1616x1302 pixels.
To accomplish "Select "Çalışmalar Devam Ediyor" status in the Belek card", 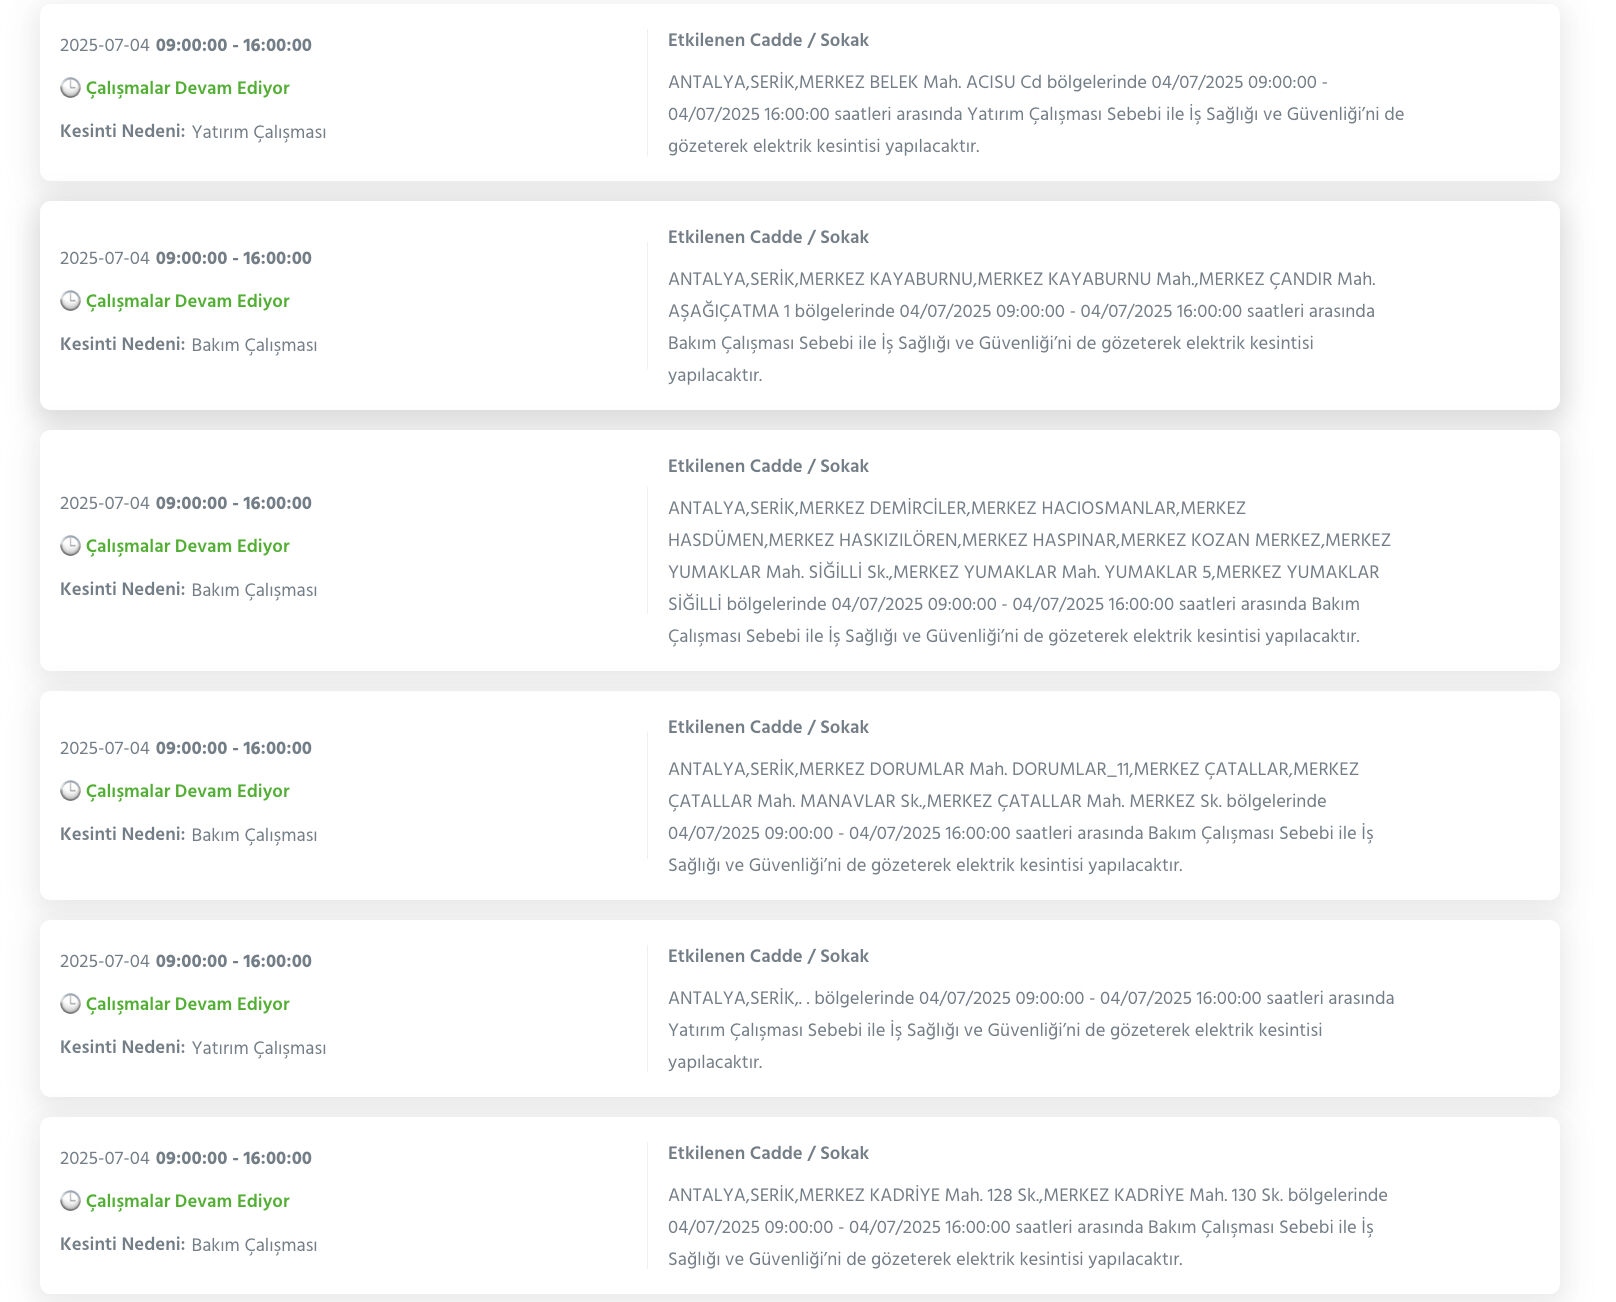I will (187, 88).
